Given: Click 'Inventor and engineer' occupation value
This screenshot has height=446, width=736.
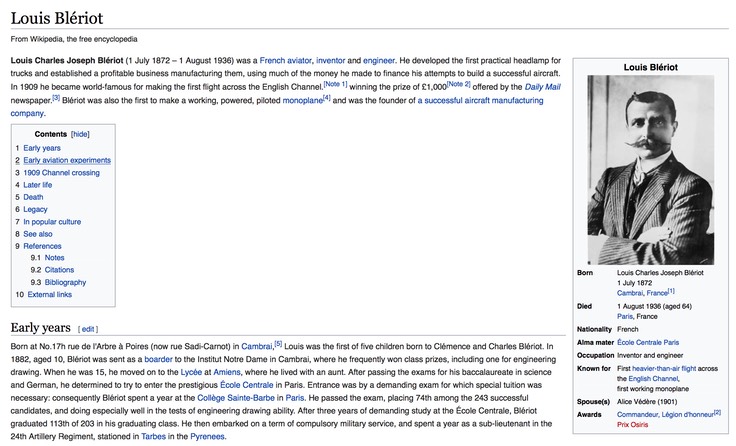Looking at the screenshot, I should (x=650, y=356).
